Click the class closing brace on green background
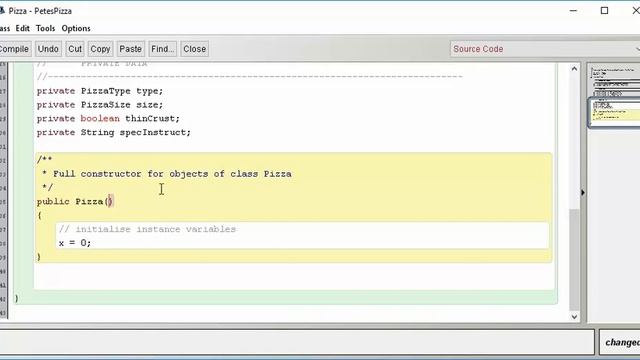 point(17,298)
